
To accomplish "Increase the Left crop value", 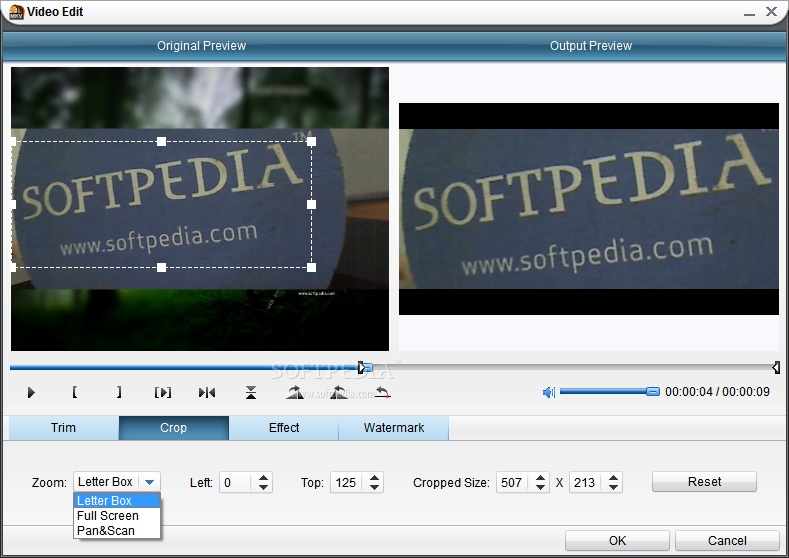I will coord(263,477).
